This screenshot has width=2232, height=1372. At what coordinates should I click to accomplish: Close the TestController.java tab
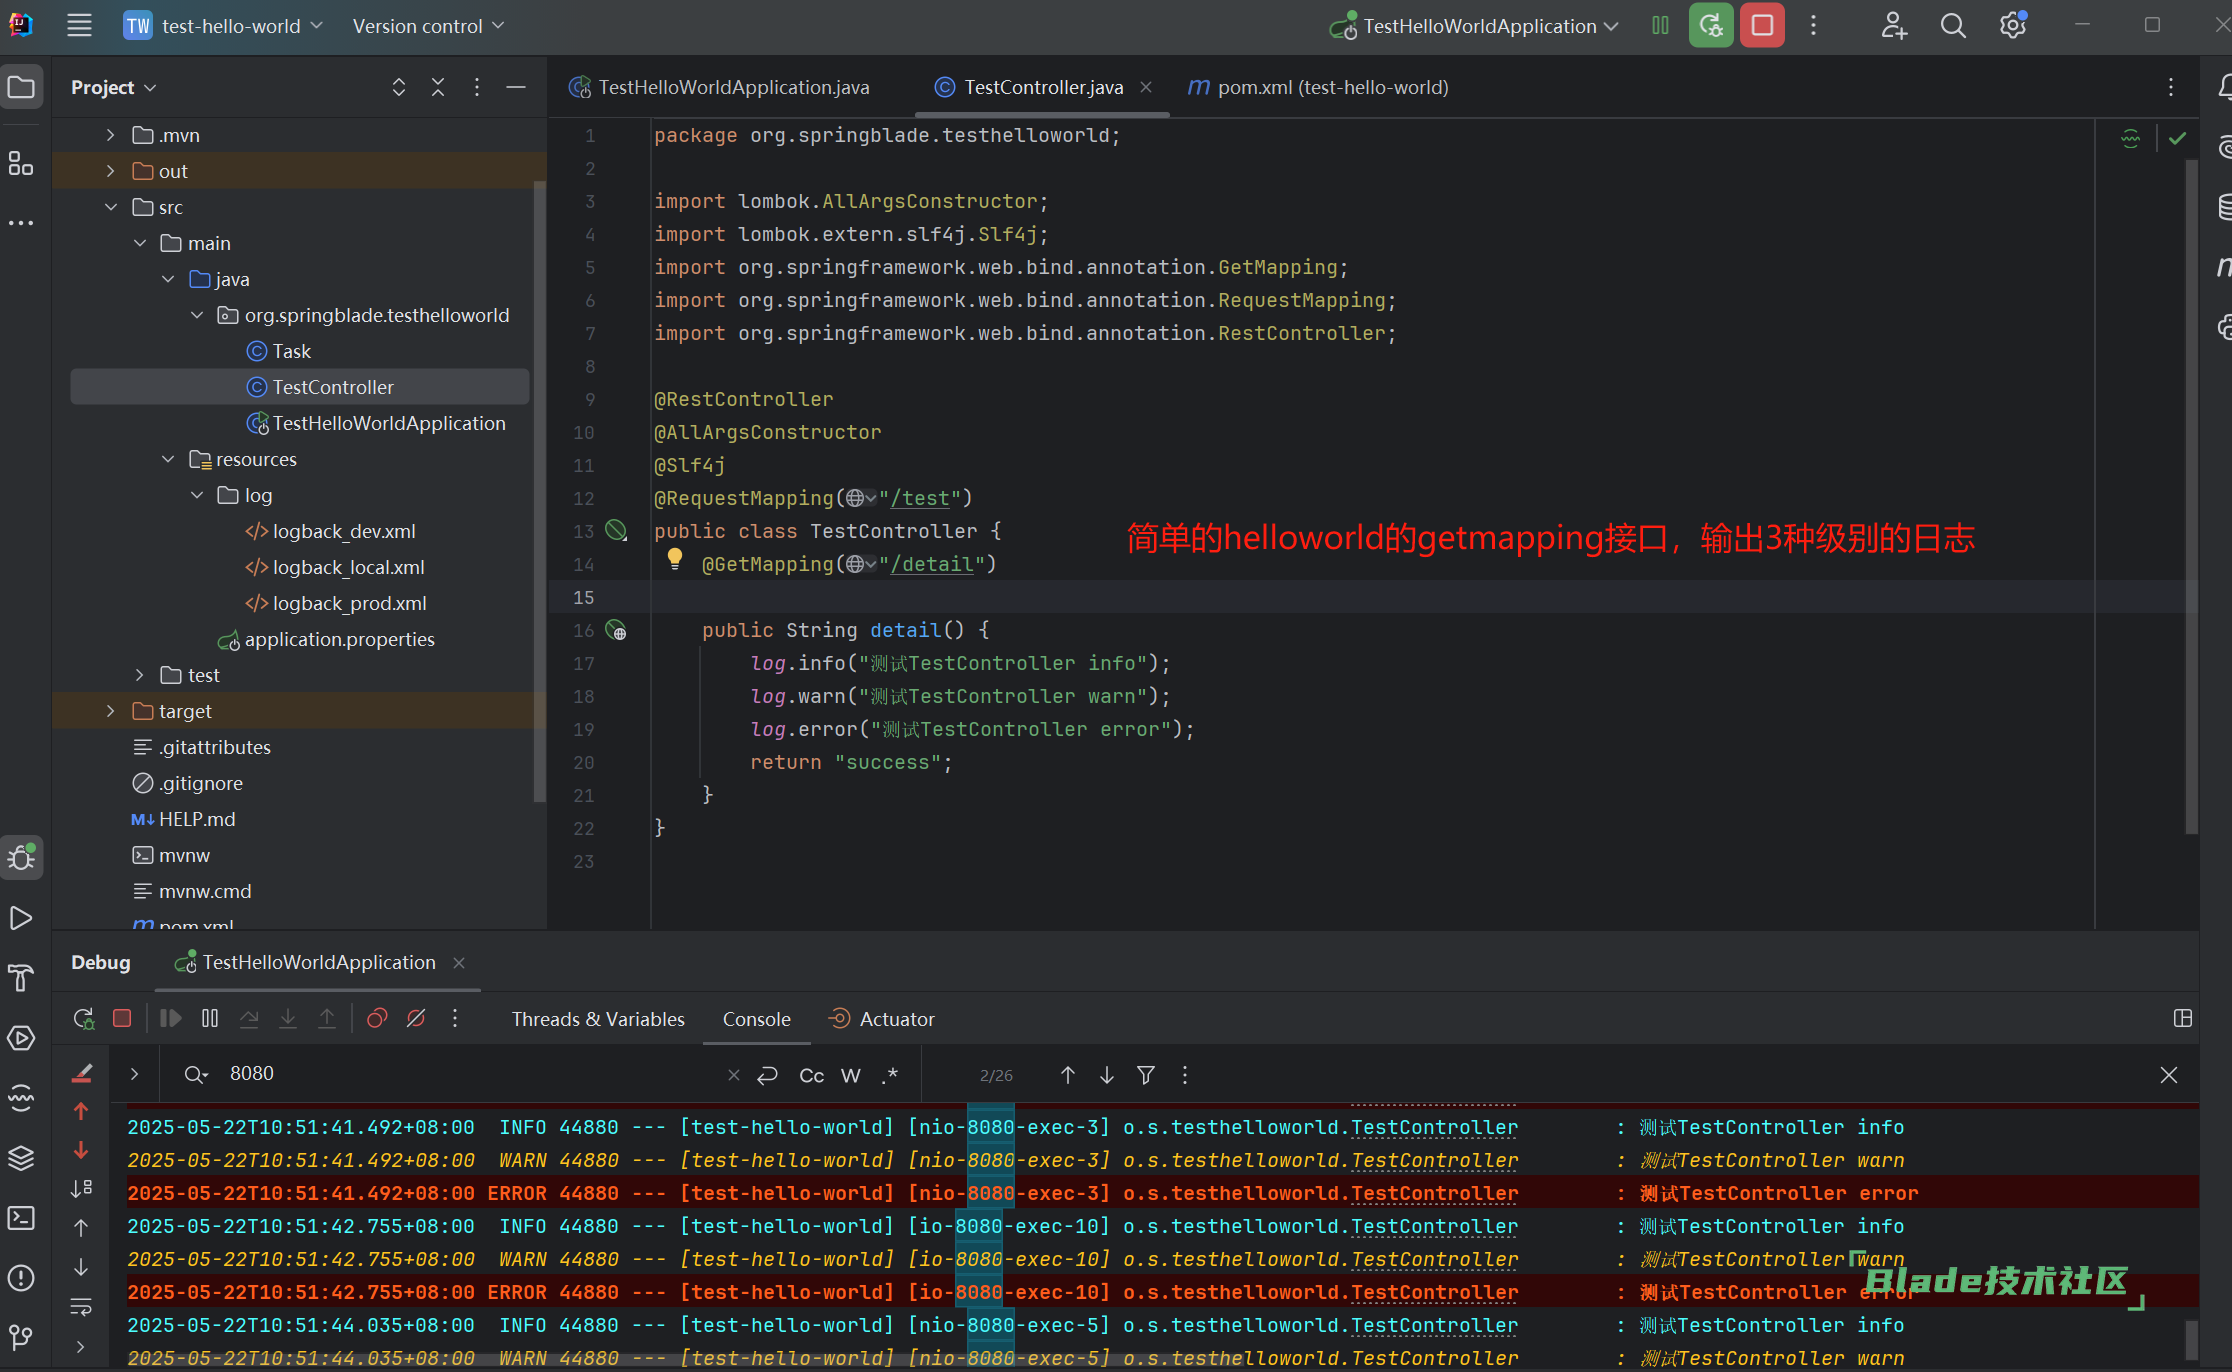1146,87
